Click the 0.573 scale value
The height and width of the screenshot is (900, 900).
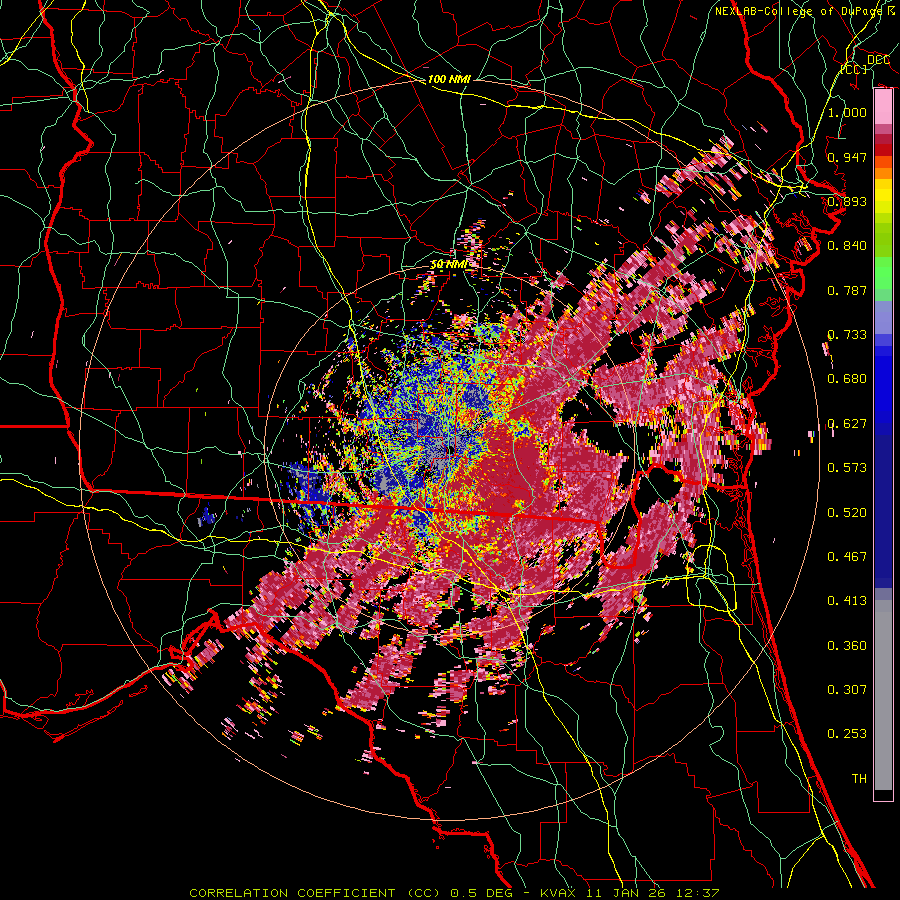pyautogui.click(x=847, y=468)
